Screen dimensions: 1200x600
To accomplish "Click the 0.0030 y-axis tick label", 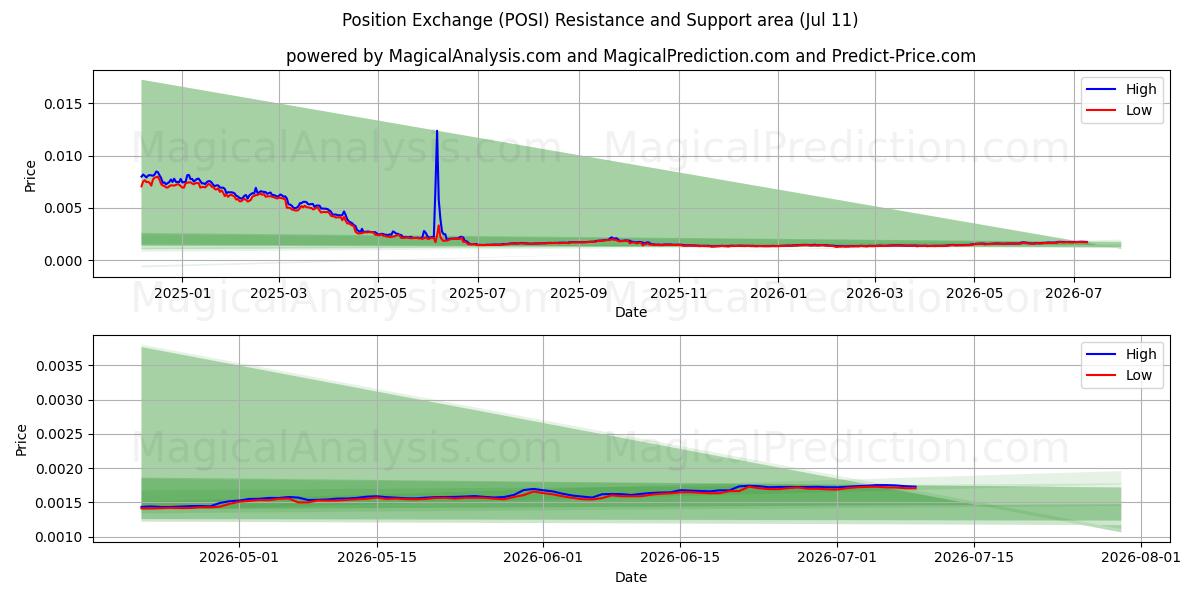I will pos(62,400).
